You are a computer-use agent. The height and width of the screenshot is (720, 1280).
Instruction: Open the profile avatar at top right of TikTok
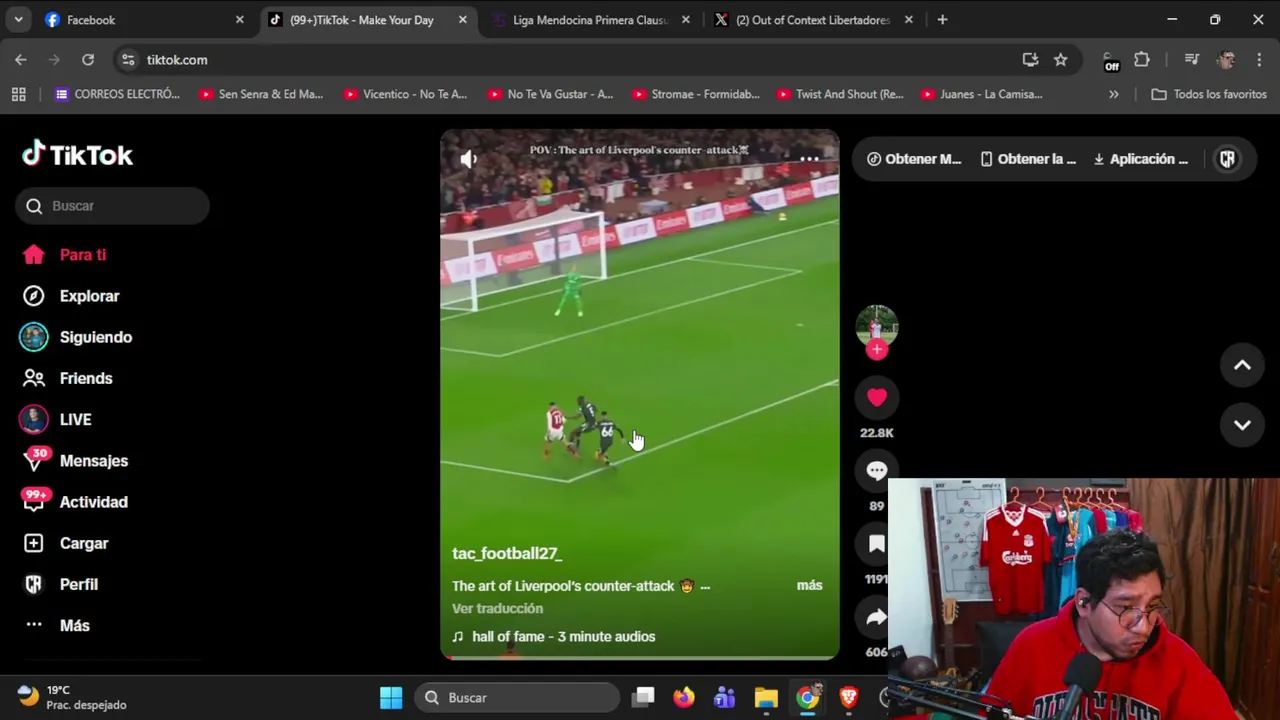tap(1227, 159)
